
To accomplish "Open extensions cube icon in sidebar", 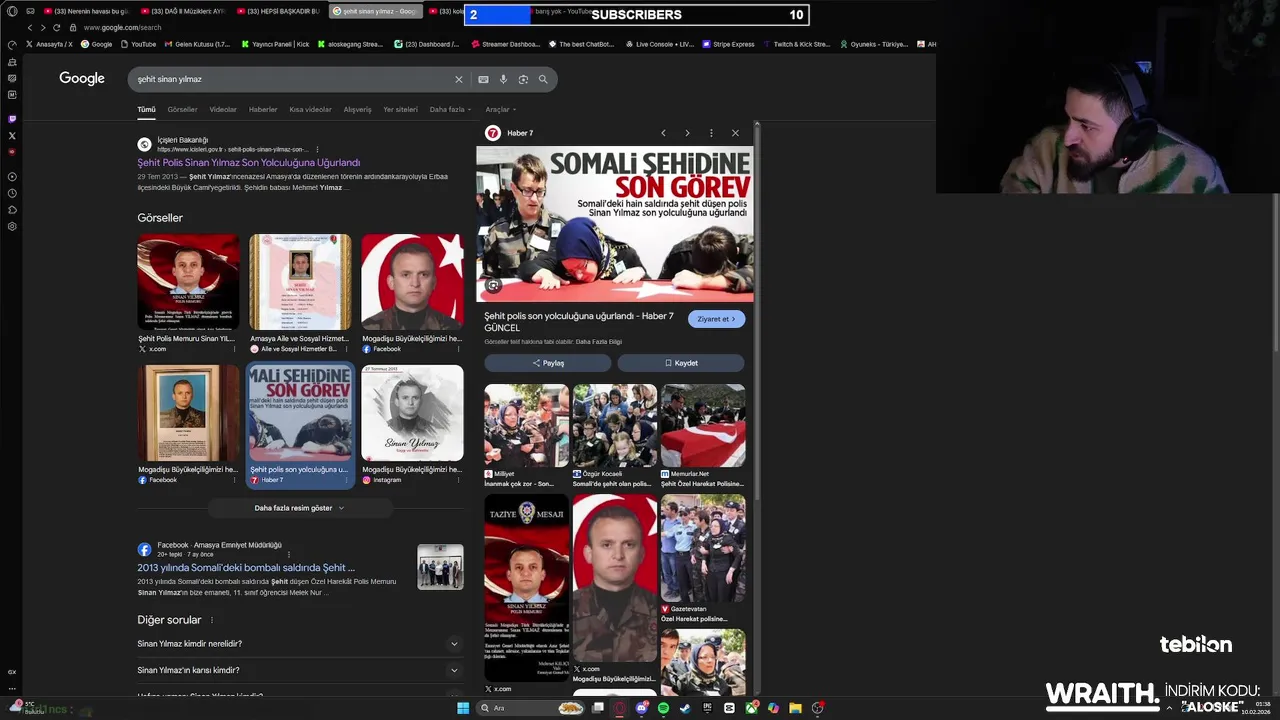I will (12, 210).
